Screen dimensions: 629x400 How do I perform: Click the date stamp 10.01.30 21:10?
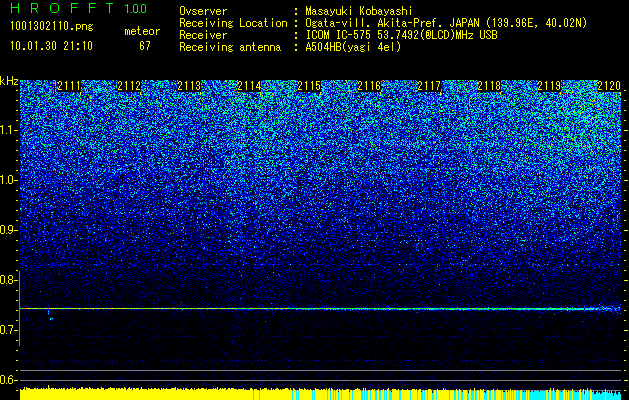tap(51, 46)
